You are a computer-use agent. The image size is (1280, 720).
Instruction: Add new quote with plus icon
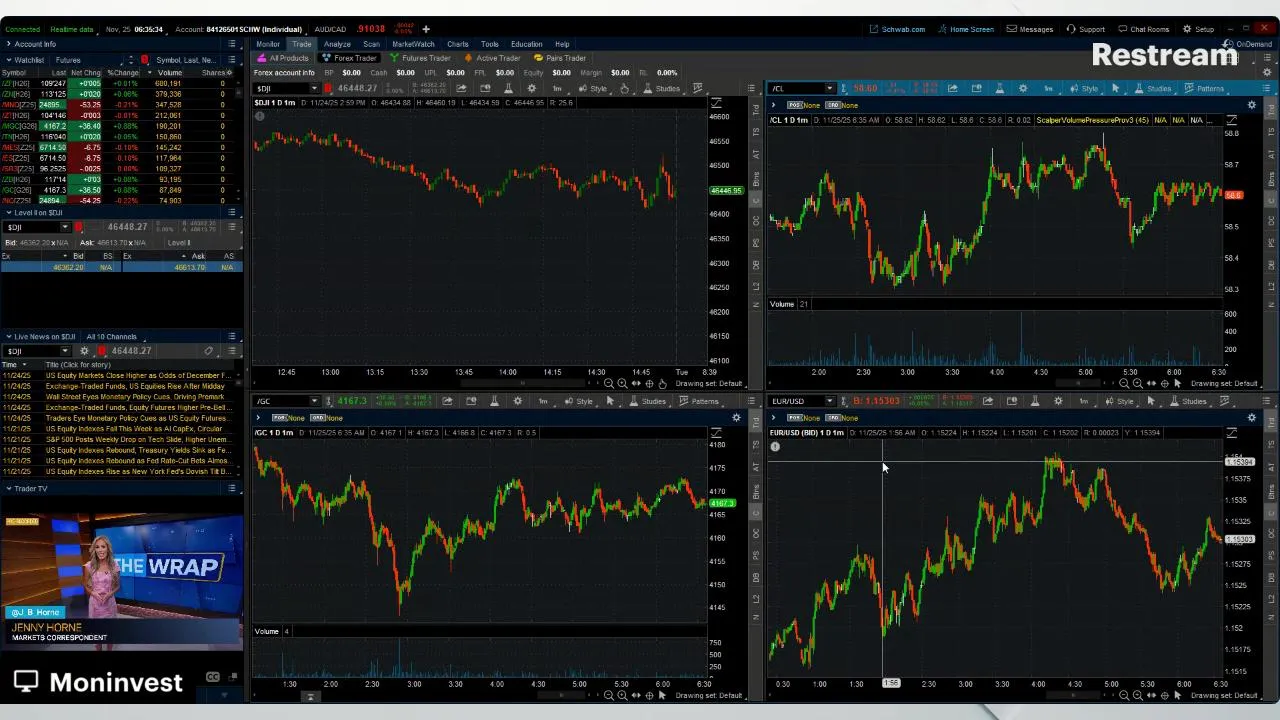425,29
